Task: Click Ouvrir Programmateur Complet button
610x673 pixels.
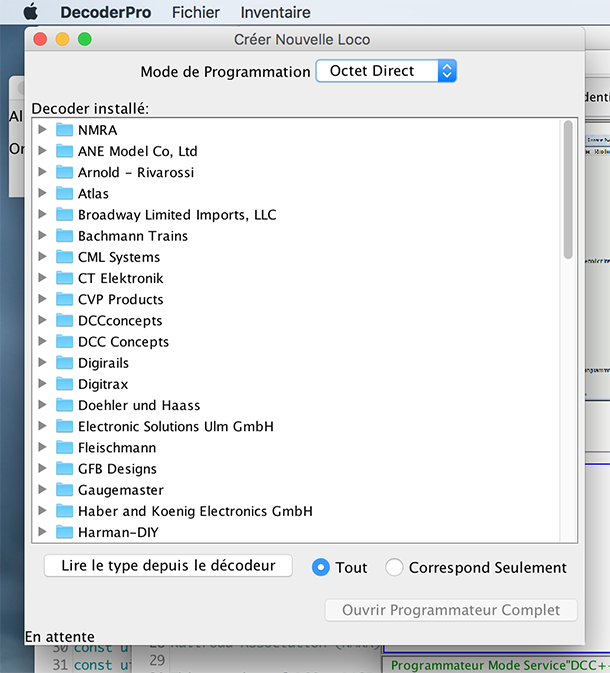Action: (451, 610)
